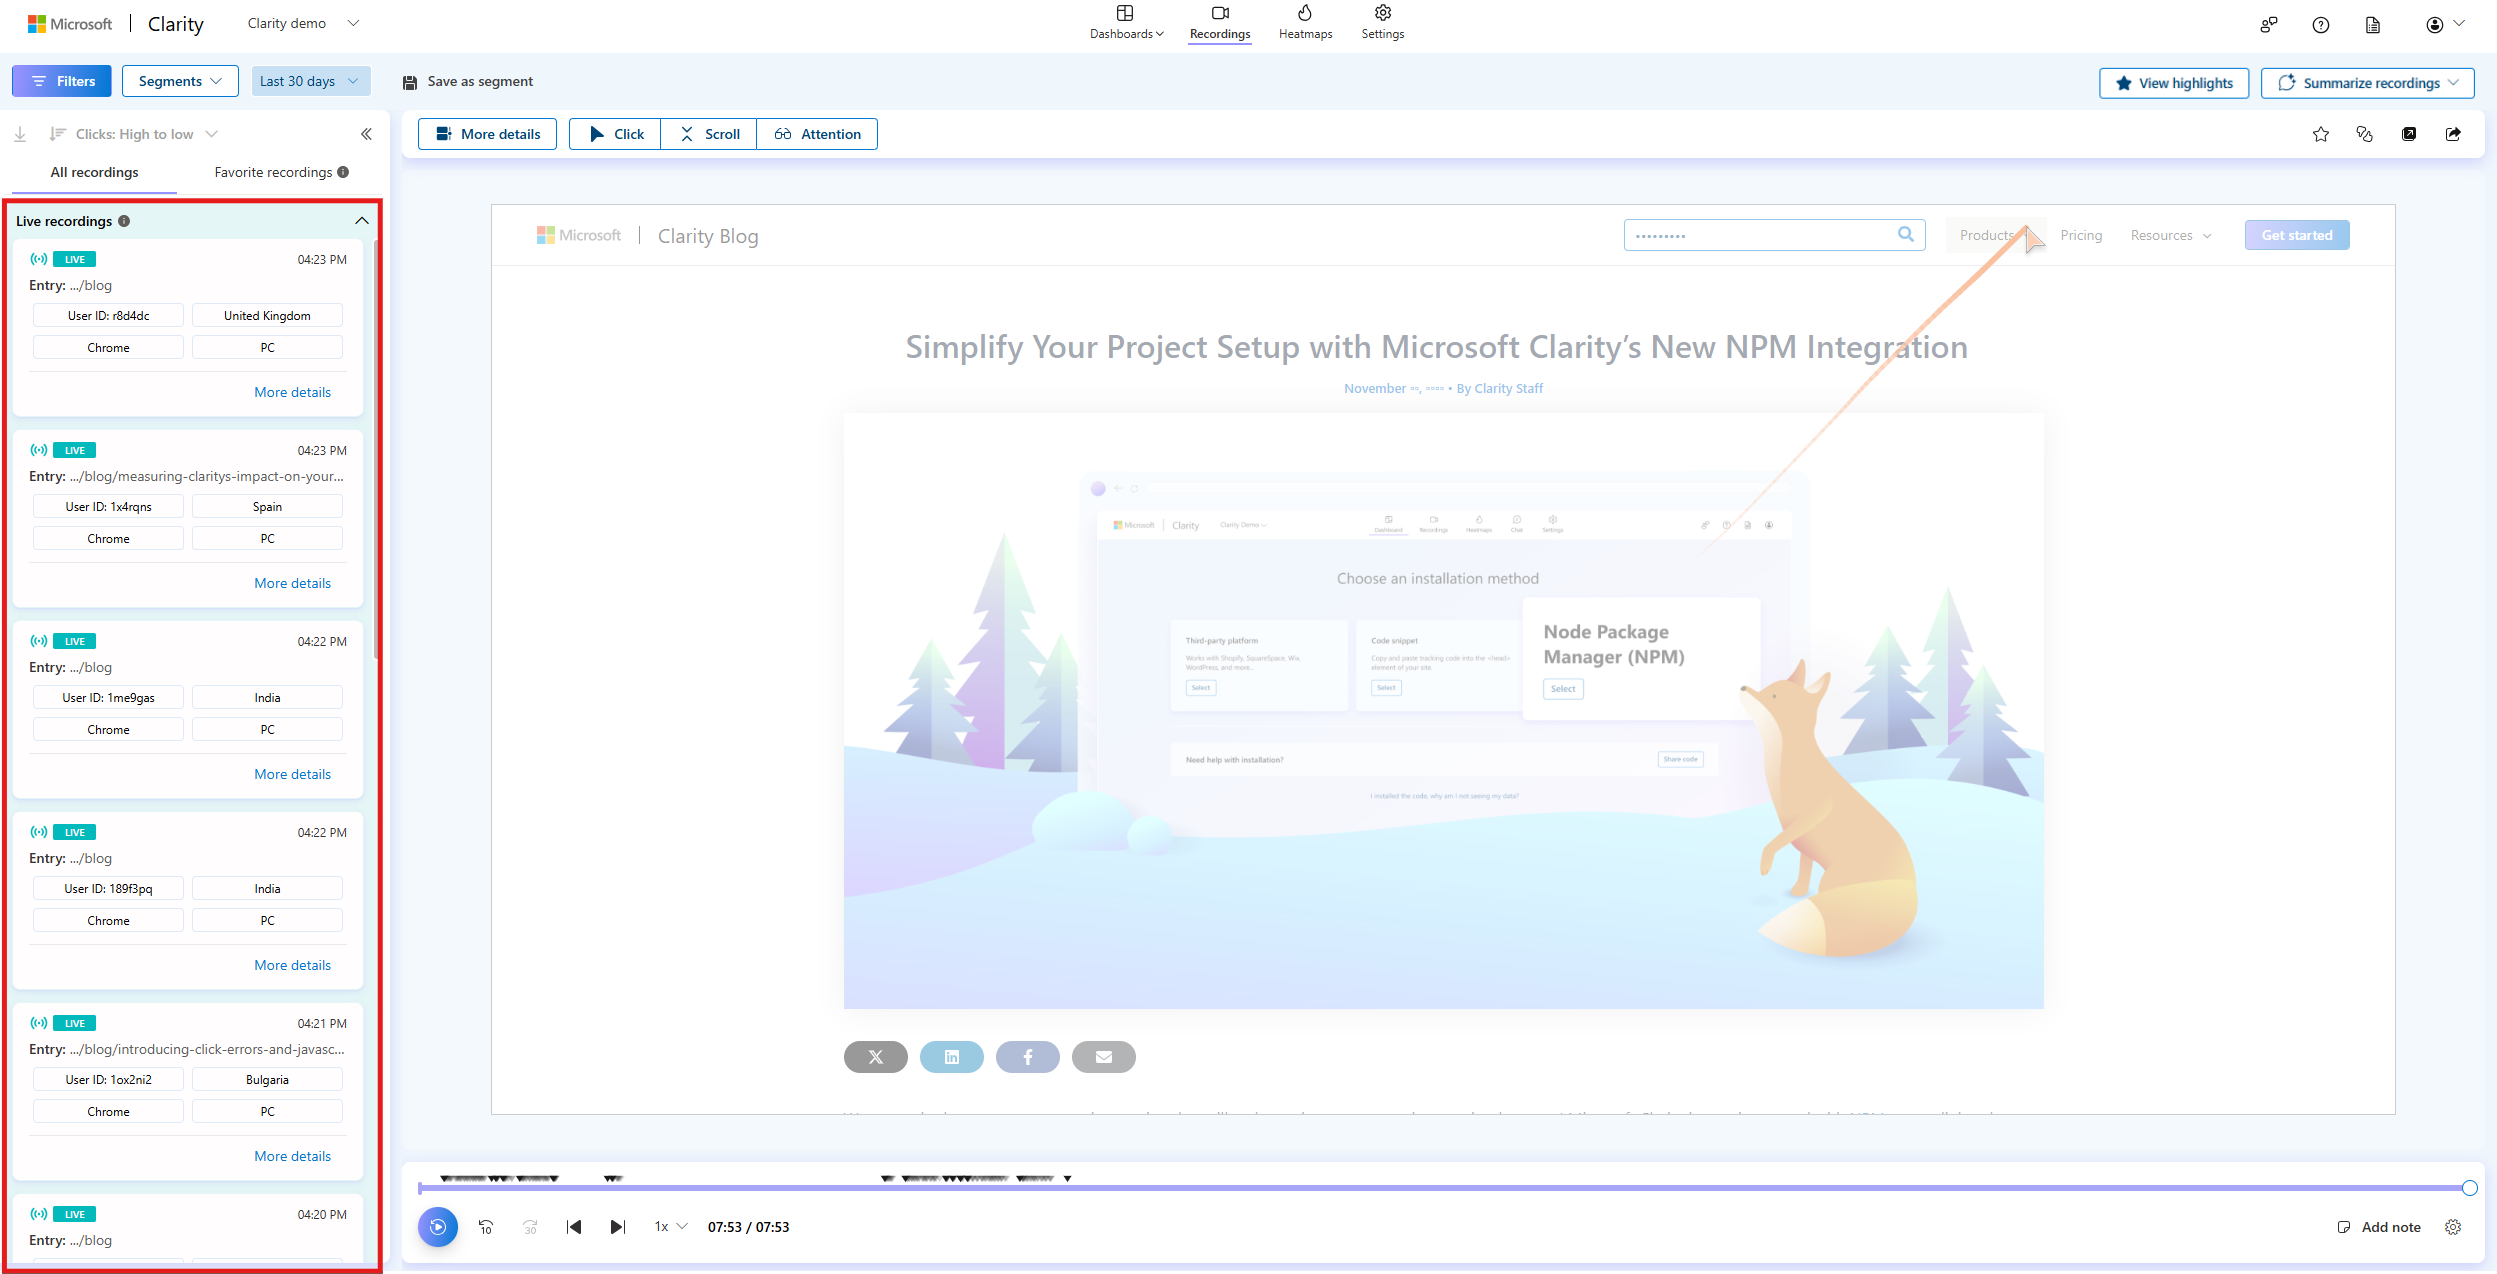2497x1274 pixels.
Task: Go to the Settings tab
Action: pyautogui.click(x=1382, y=22)
